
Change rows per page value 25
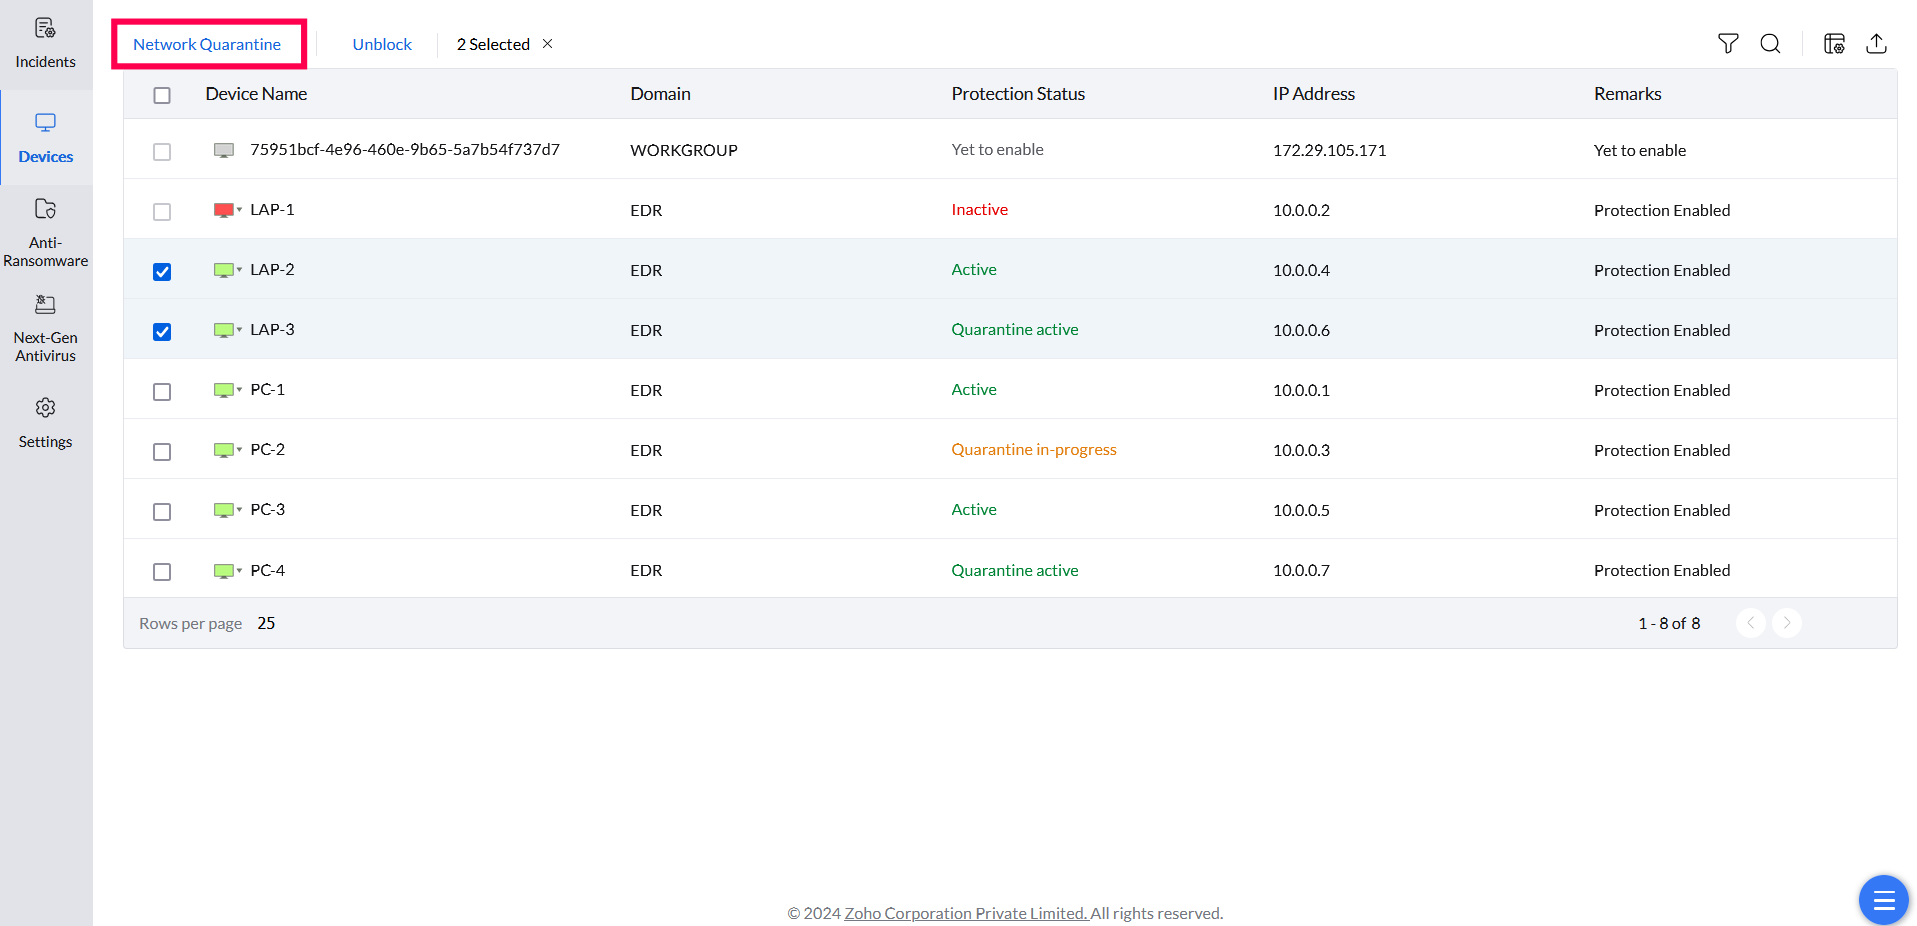click(266, 623)
